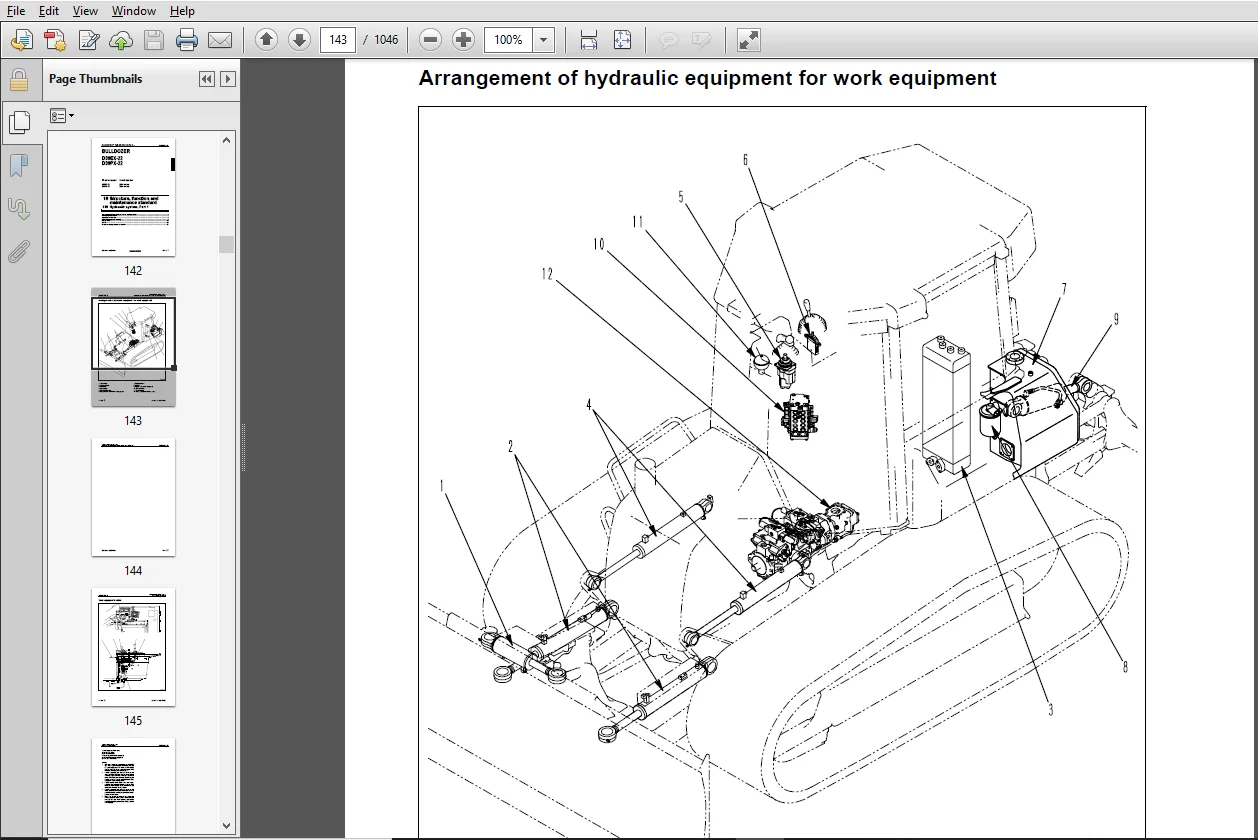The width and height of the screenshot is (1258, 840).
Task: Click the total page count '1046'
Action: tap(386, 40)
